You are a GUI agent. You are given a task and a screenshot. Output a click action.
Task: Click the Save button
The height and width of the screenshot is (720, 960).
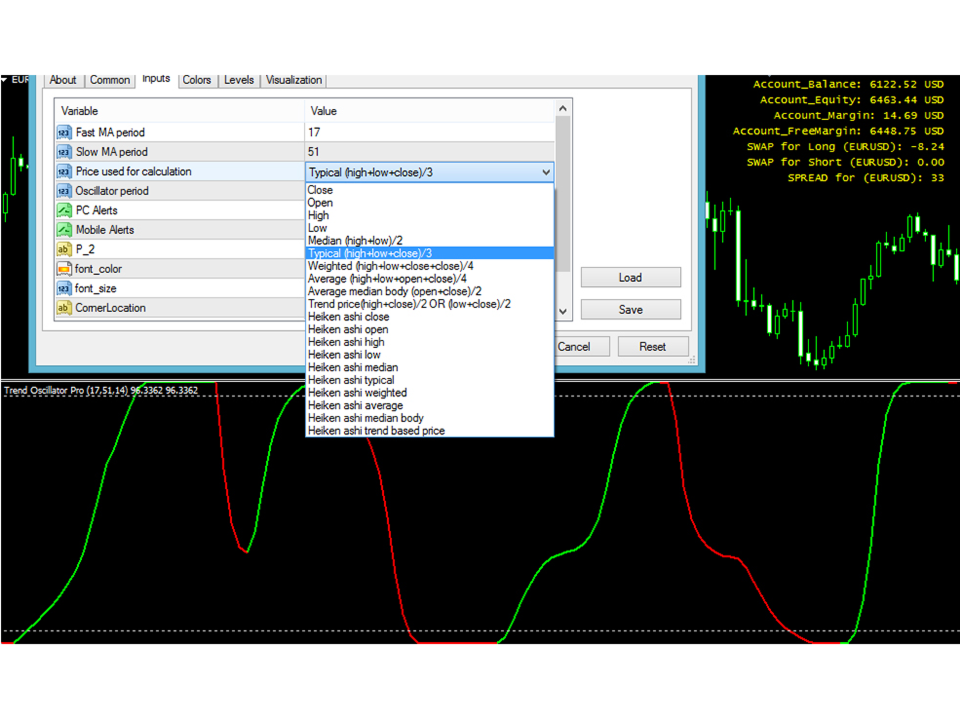point(631,310)
